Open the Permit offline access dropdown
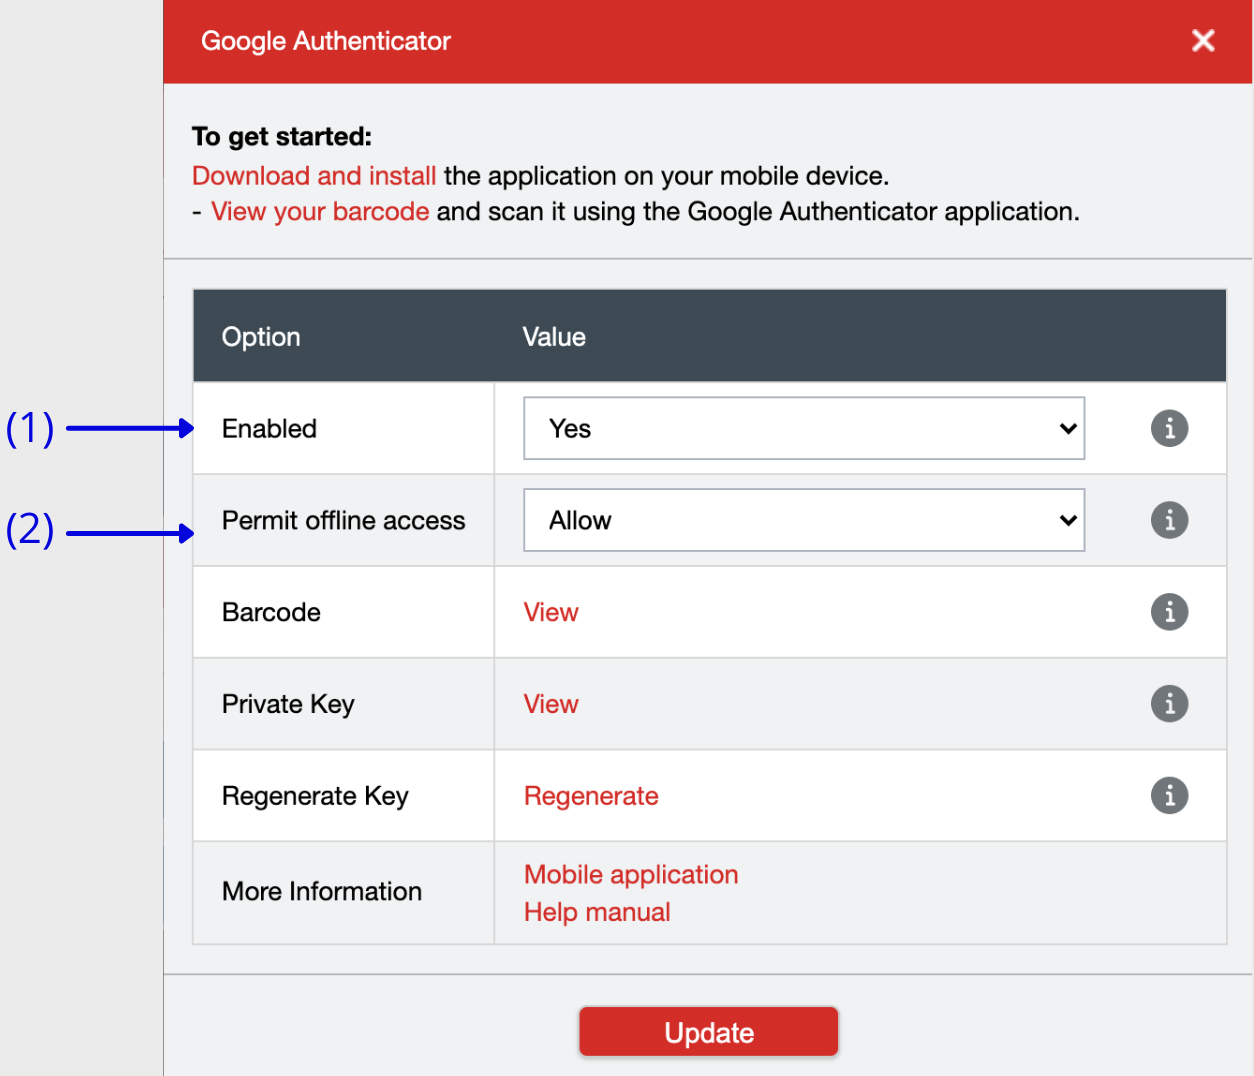Viewport: 1254px width, 1076px height. point(804,520)
